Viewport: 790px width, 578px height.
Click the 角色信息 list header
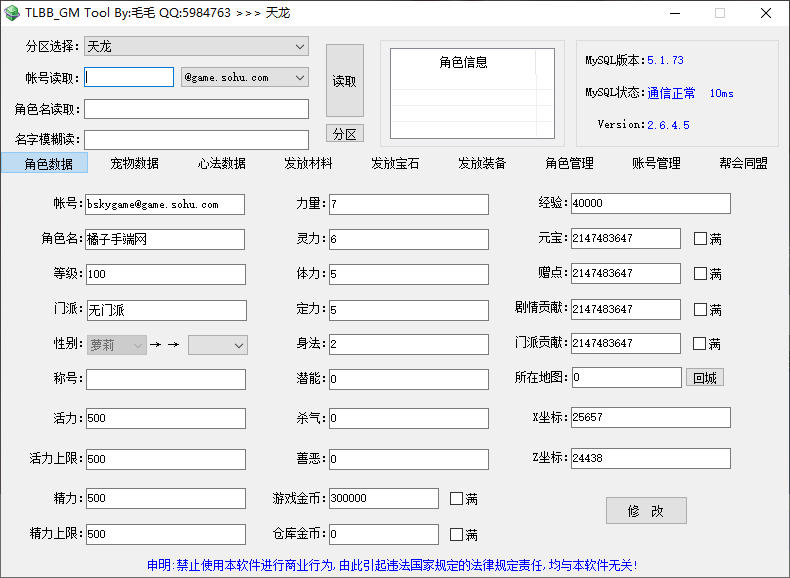point(463,62)
